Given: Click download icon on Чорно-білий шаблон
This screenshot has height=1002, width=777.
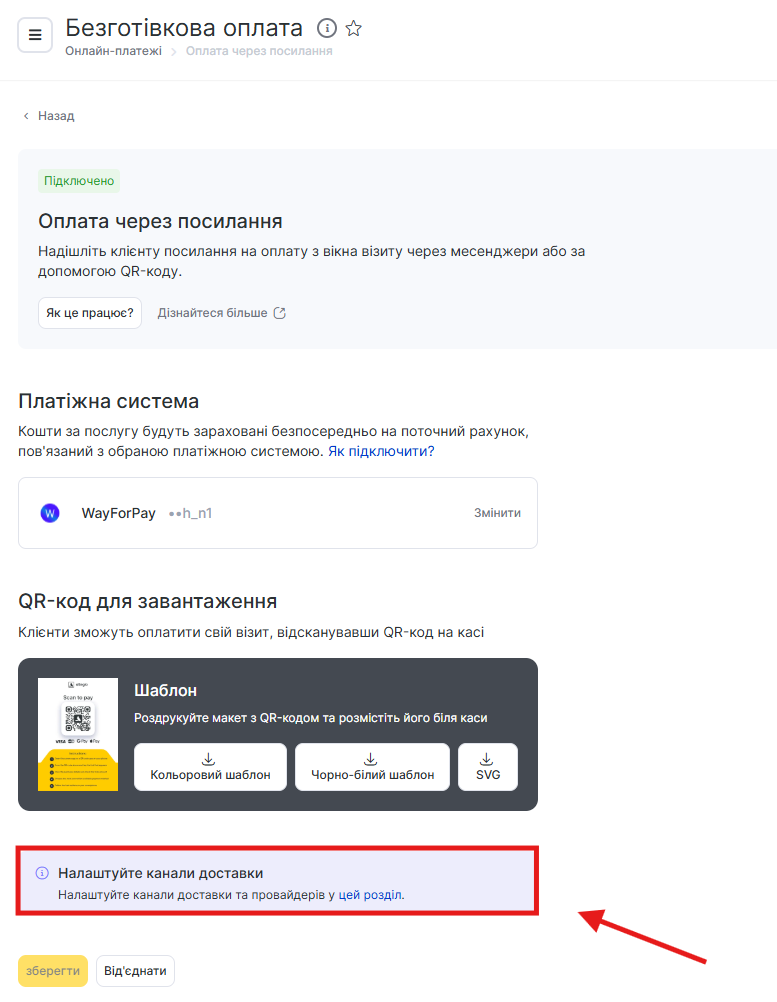Looking at the screenshot, I should click(370, 758).
